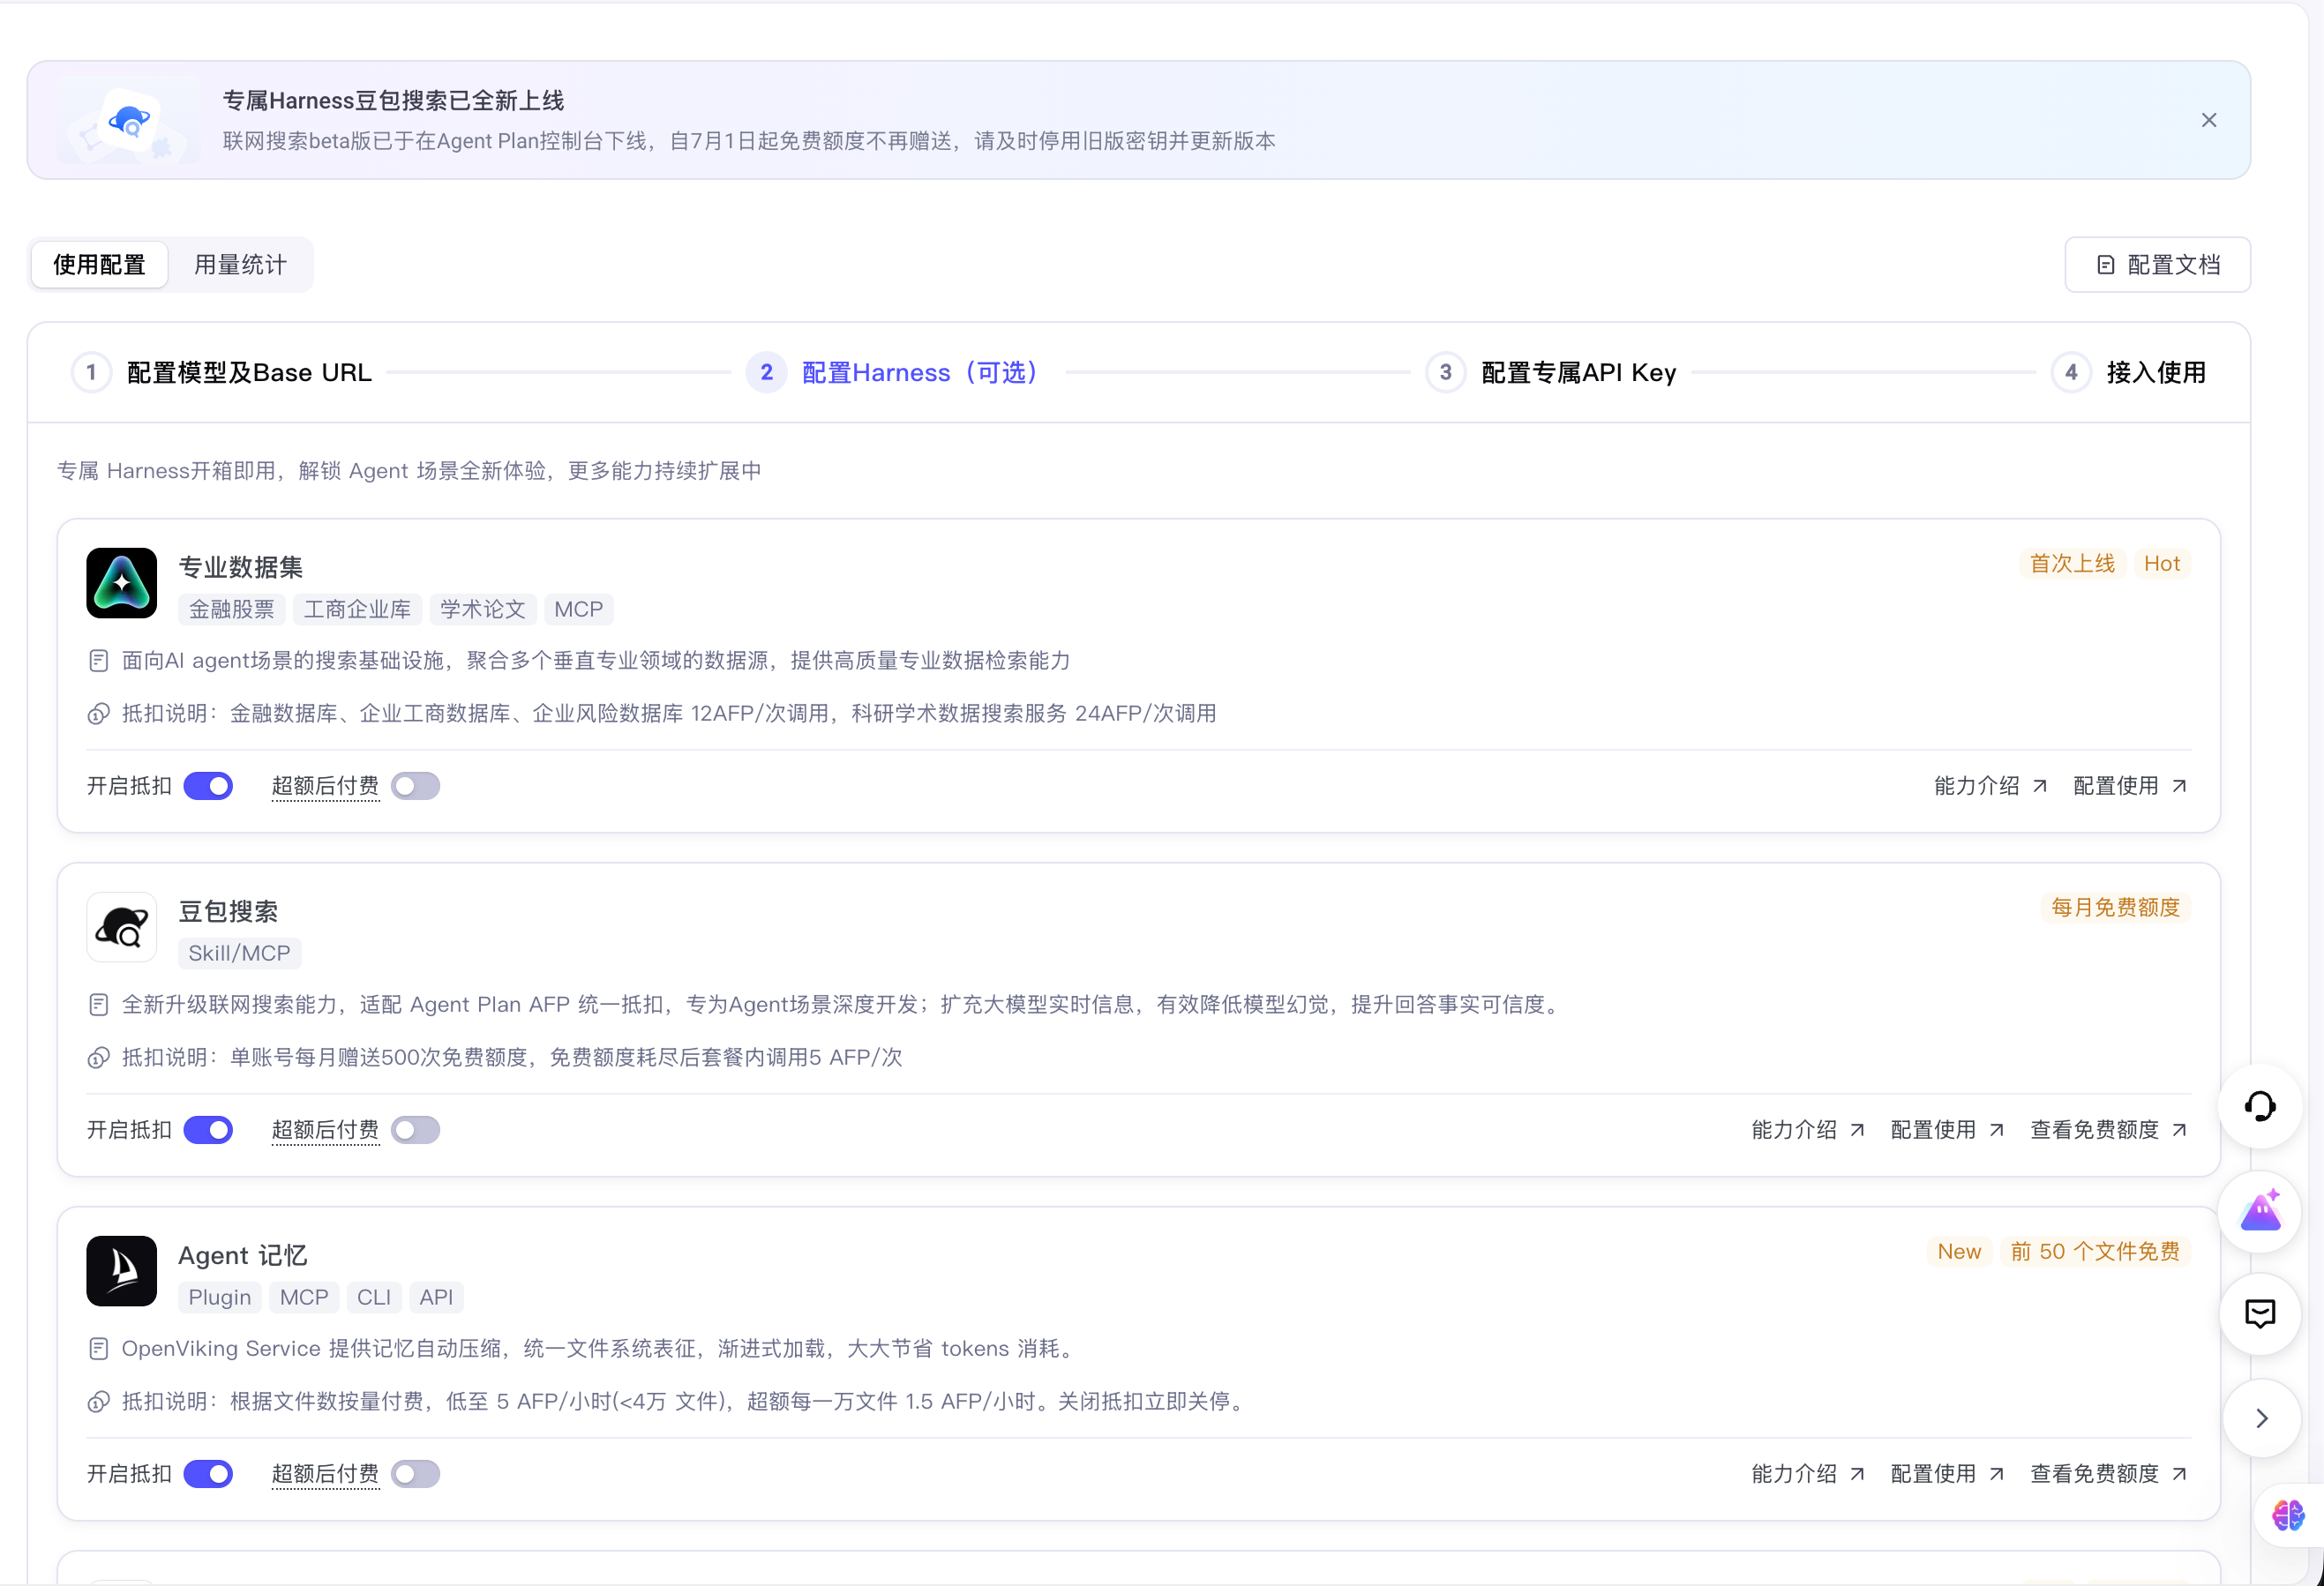Open 配置使用 link for 豆包搜索

click(x=1947, y=1130)
